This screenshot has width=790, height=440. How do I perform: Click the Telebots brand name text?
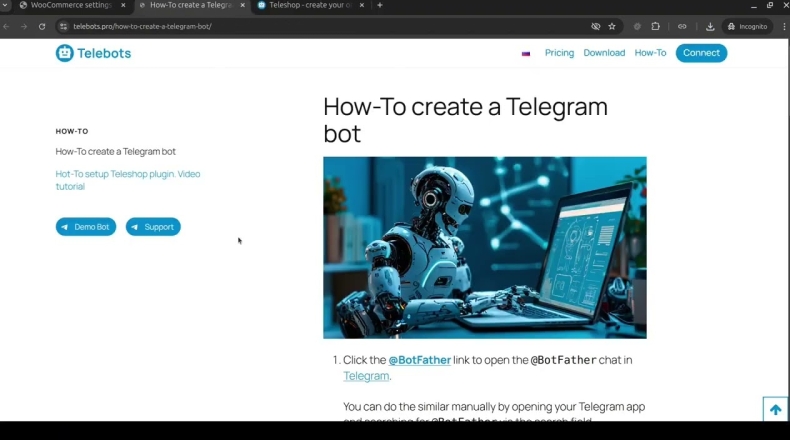coord(104,53)
